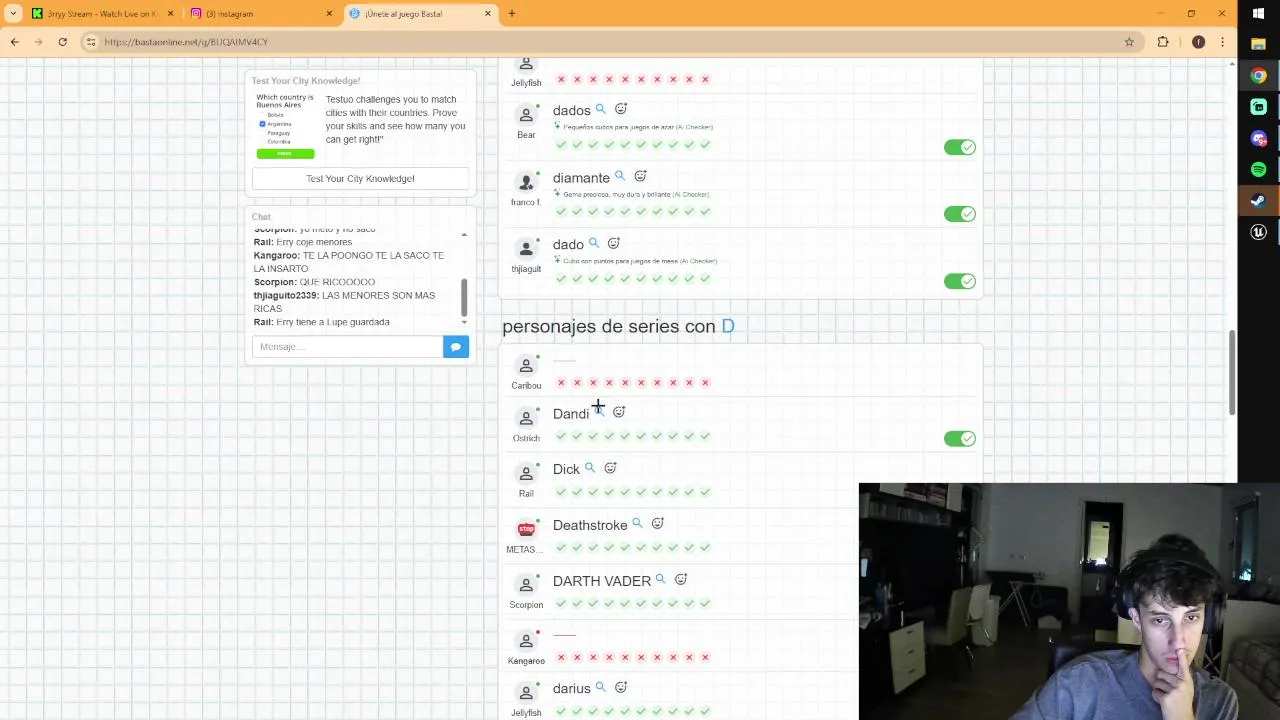
Task: Open Chrome extensions puzzle icon
Action: point(1163,42)
